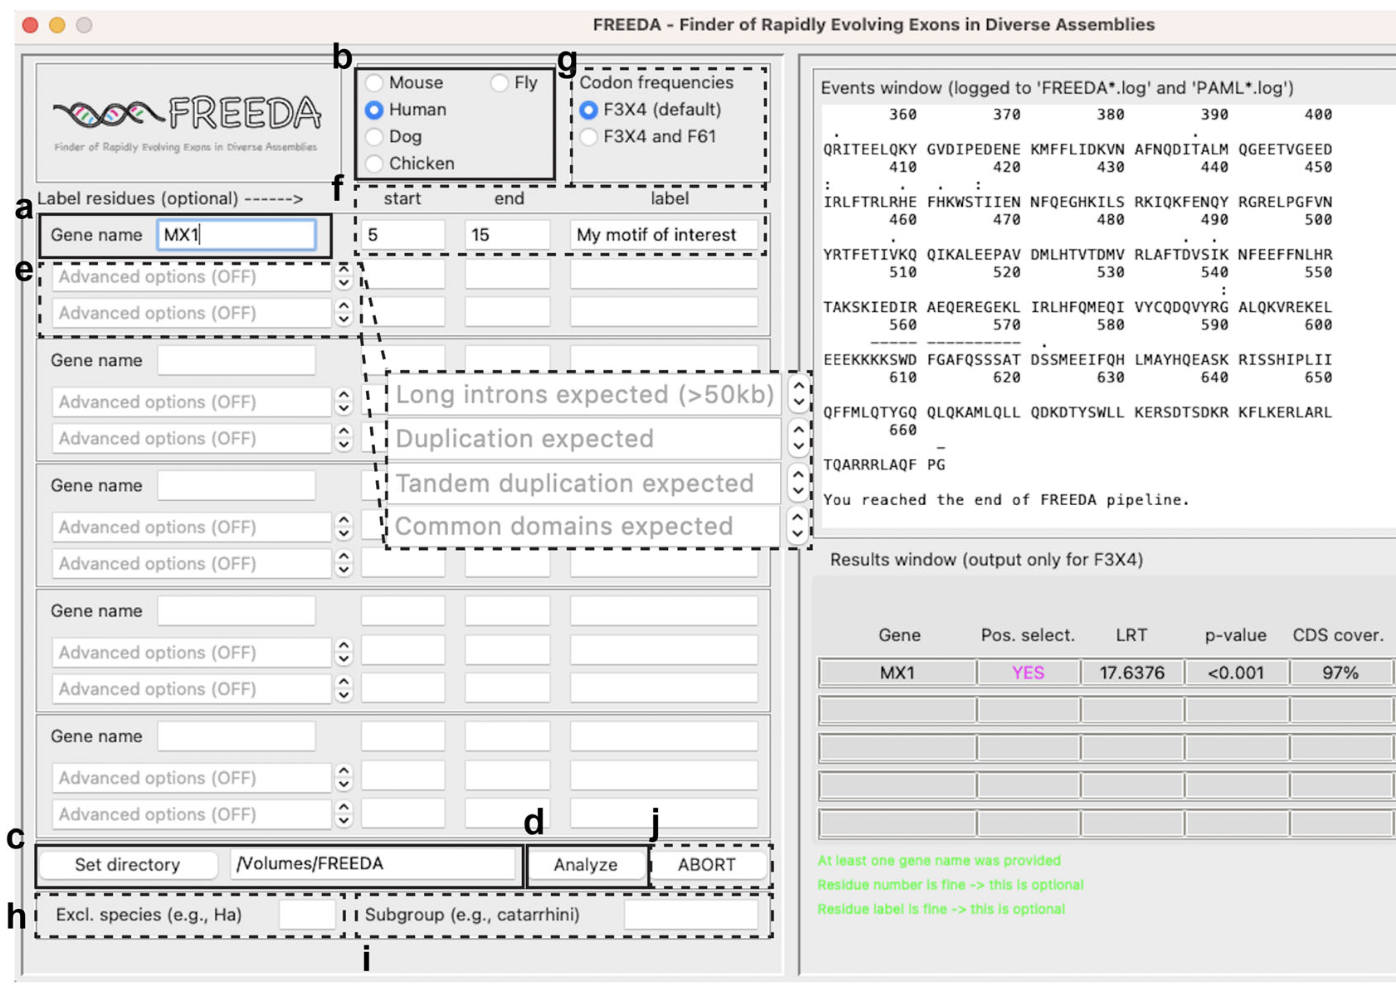Viewport: 1396px width, 996px height.
Task: Click the Subgroup (e.g., catarrhini) input box
Action: click(x=691, y=914)
